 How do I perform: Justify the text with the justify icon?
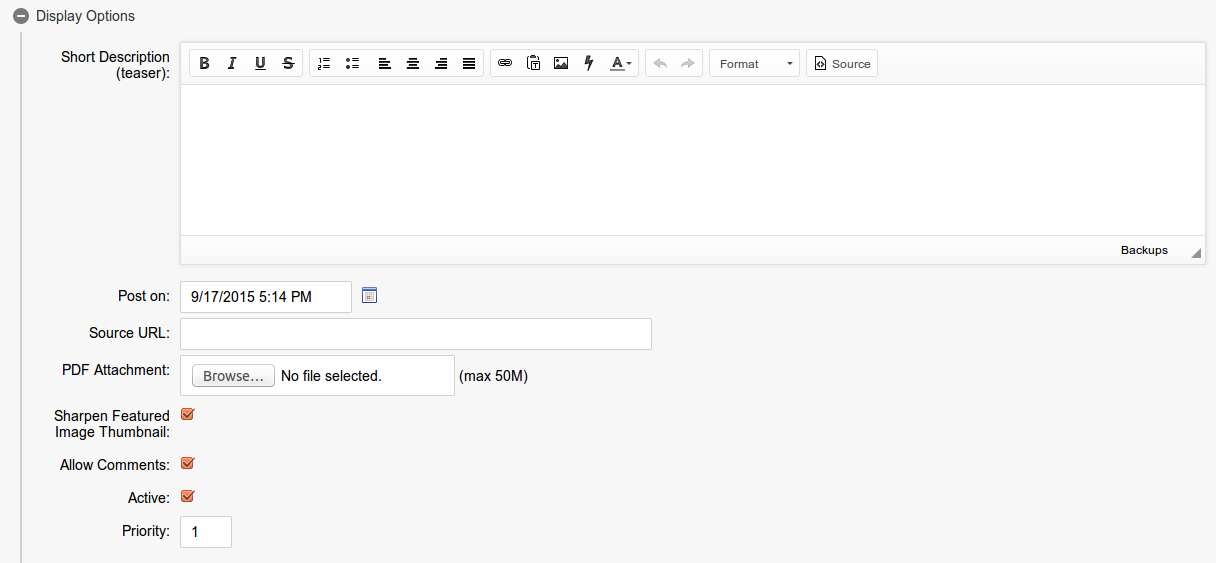469,64
